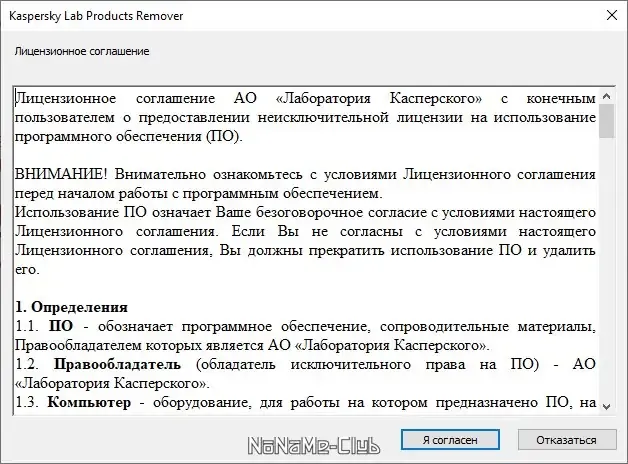Click the "Отказаться" button
628x464 pixels.
566,440
